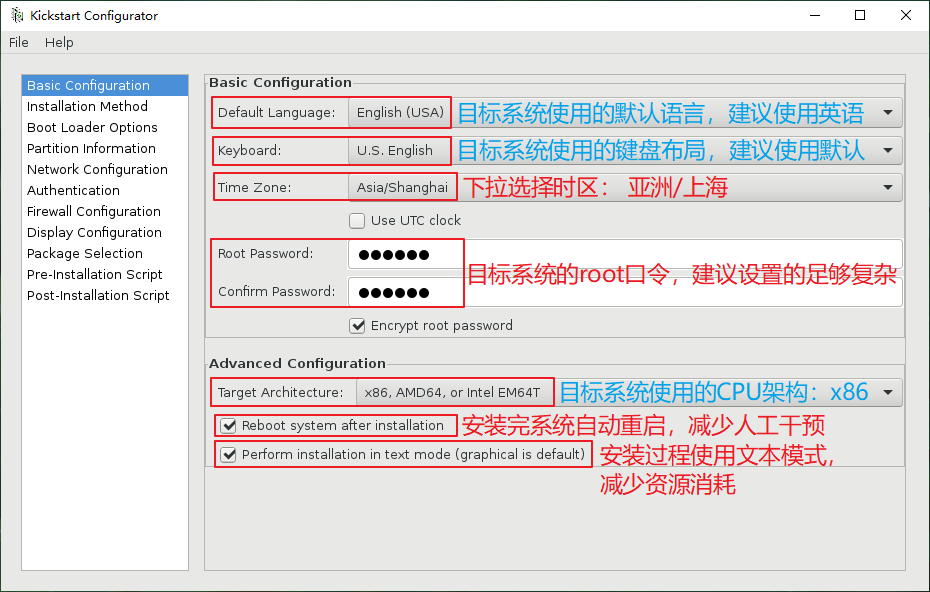The image size is (930, 592).
Task: Enable the Use UTC clock checkbox
Action: tap(357, 221)
